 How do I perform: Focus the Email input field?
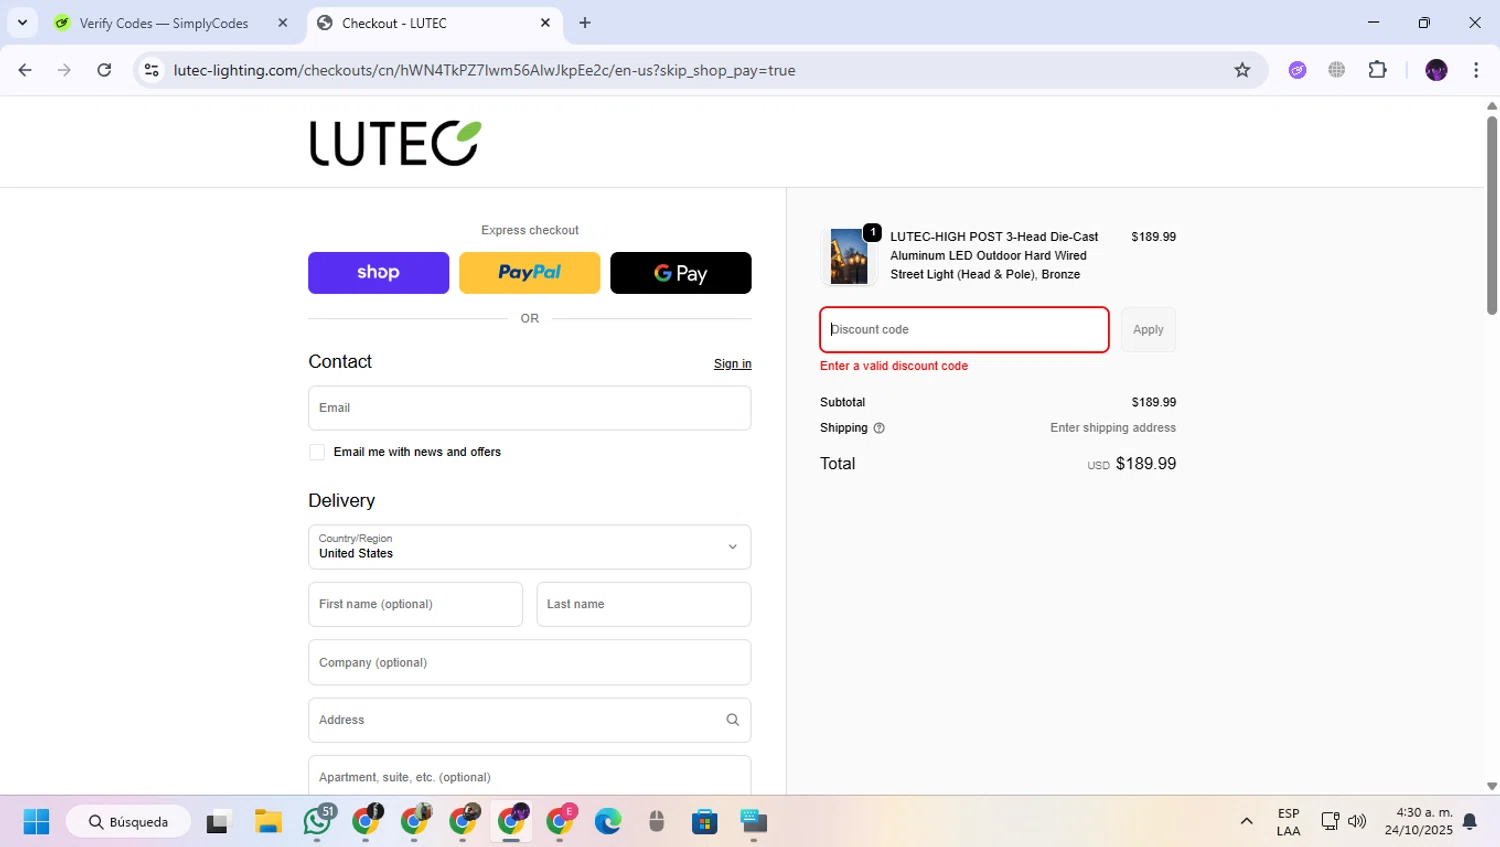coord(529,408)
